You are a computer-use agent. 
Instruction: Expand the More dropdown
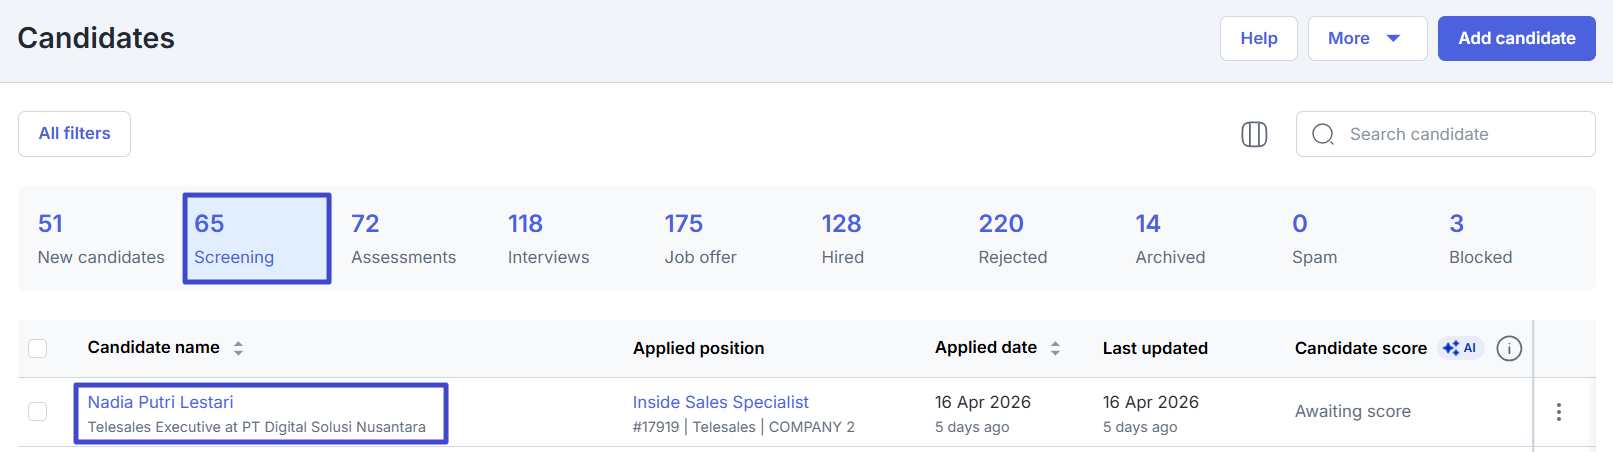pyautogui.click(x=1366, y=38)
